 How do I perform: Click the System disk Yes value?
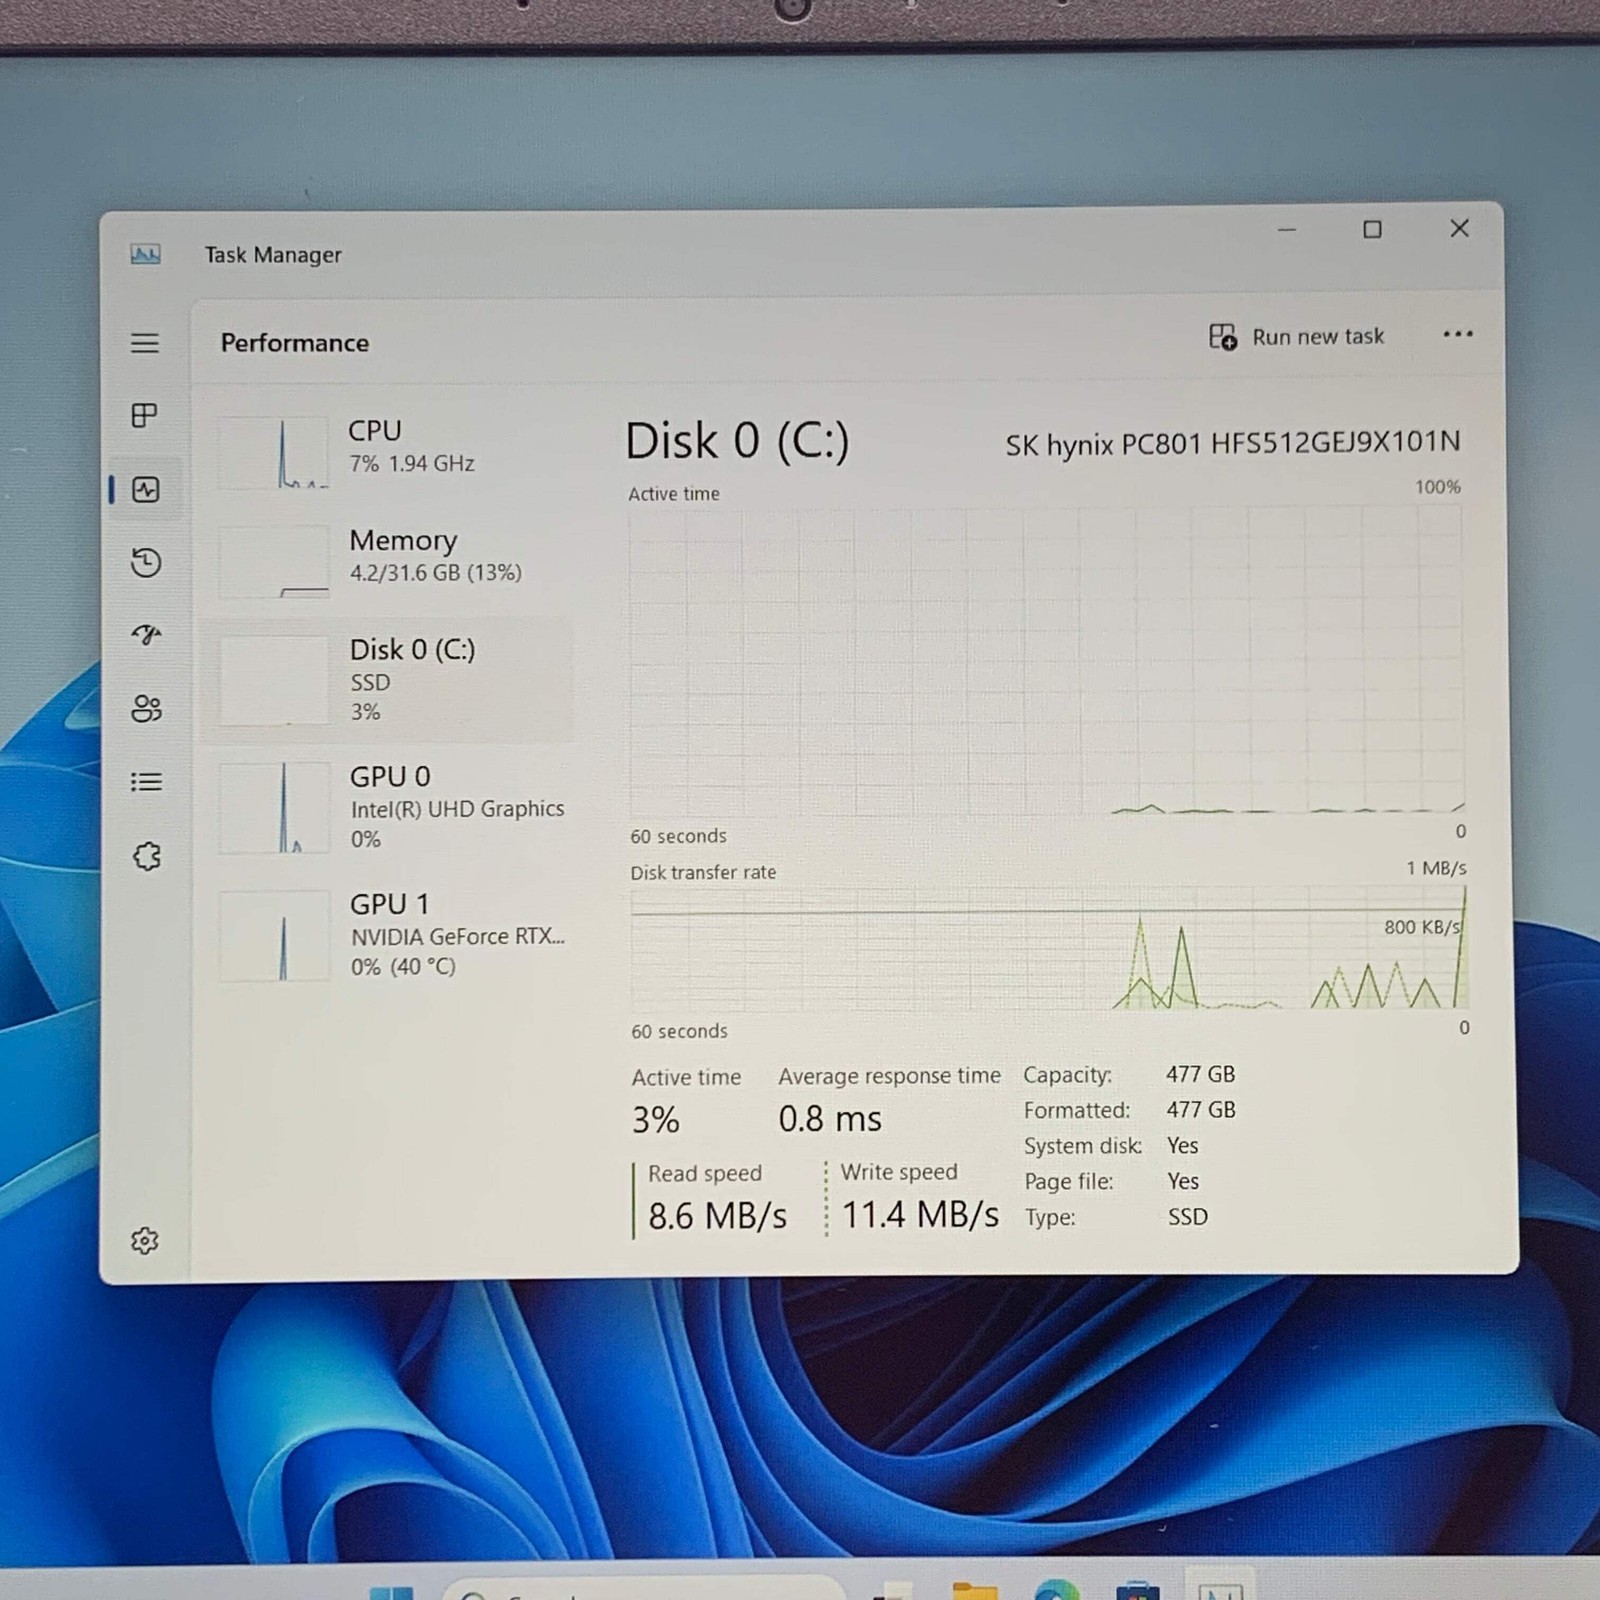pyautogui.click(x=1182, y=1146)
